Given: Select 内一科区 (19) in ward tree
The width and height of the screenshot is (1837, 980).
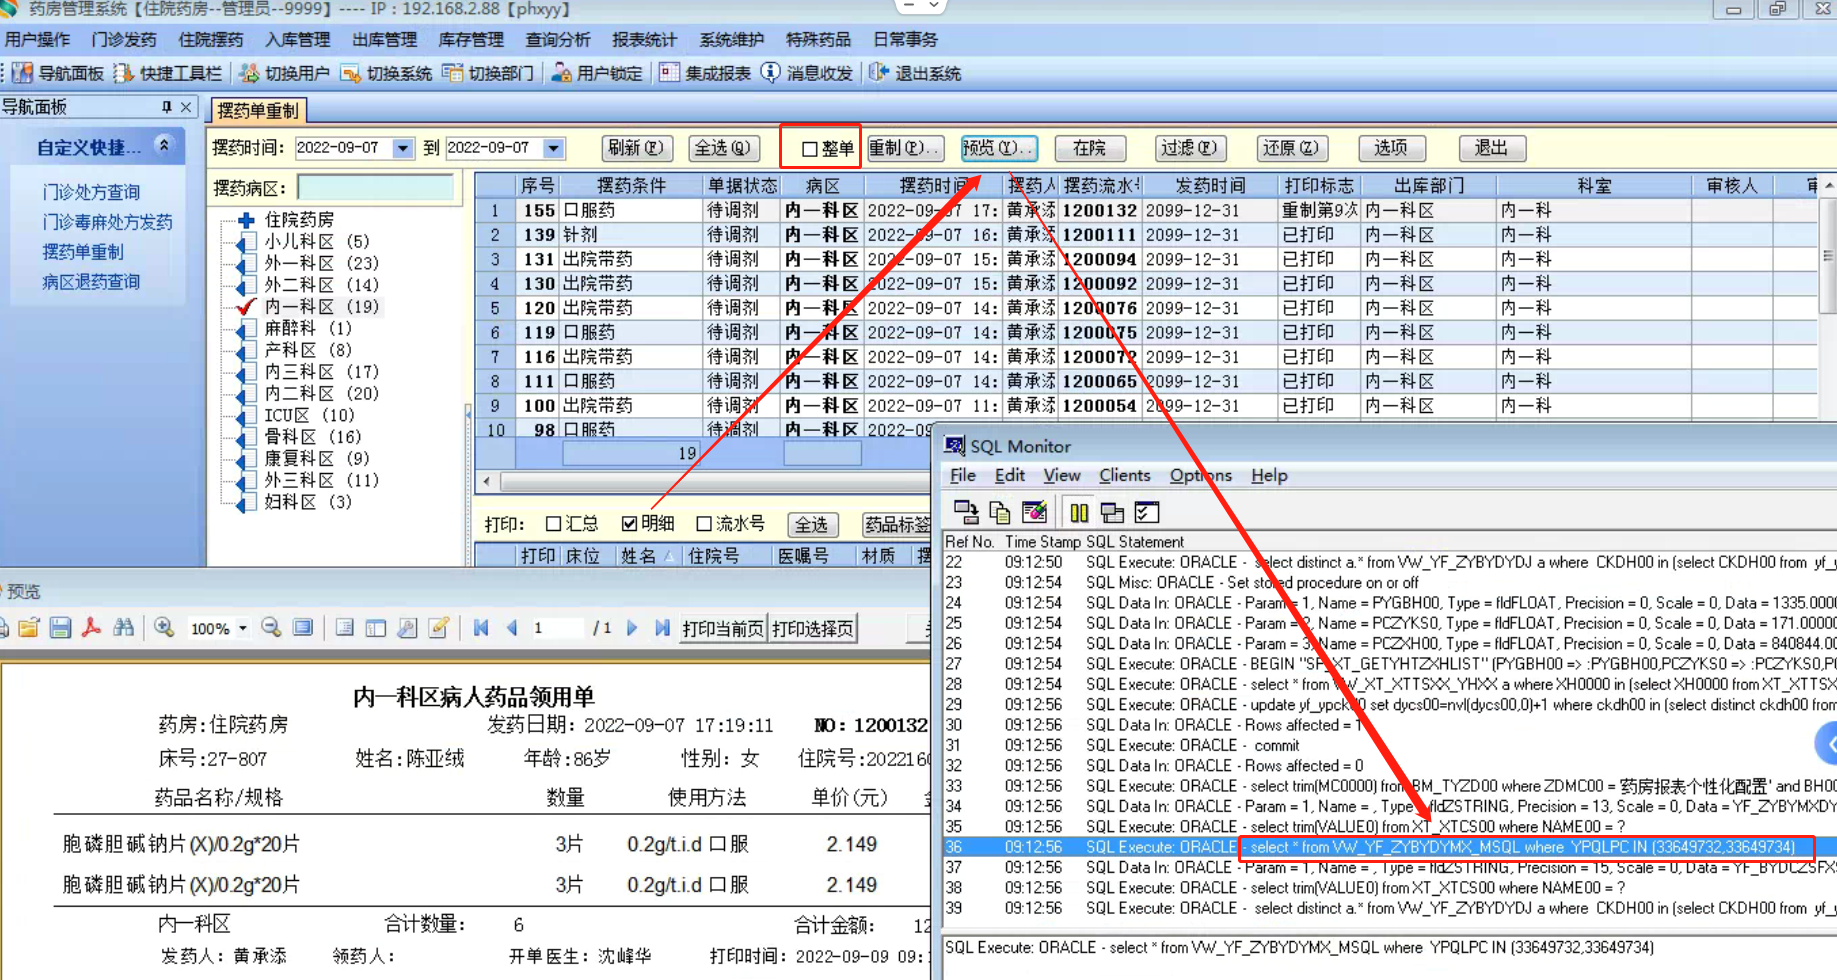Looking at the screenshot, I should coord(321,306).
